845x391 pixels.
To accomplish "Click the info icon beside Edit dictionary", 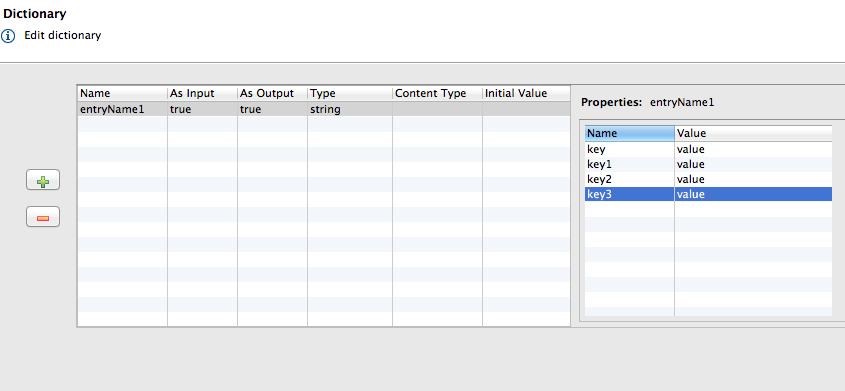I will click(9, 36).
